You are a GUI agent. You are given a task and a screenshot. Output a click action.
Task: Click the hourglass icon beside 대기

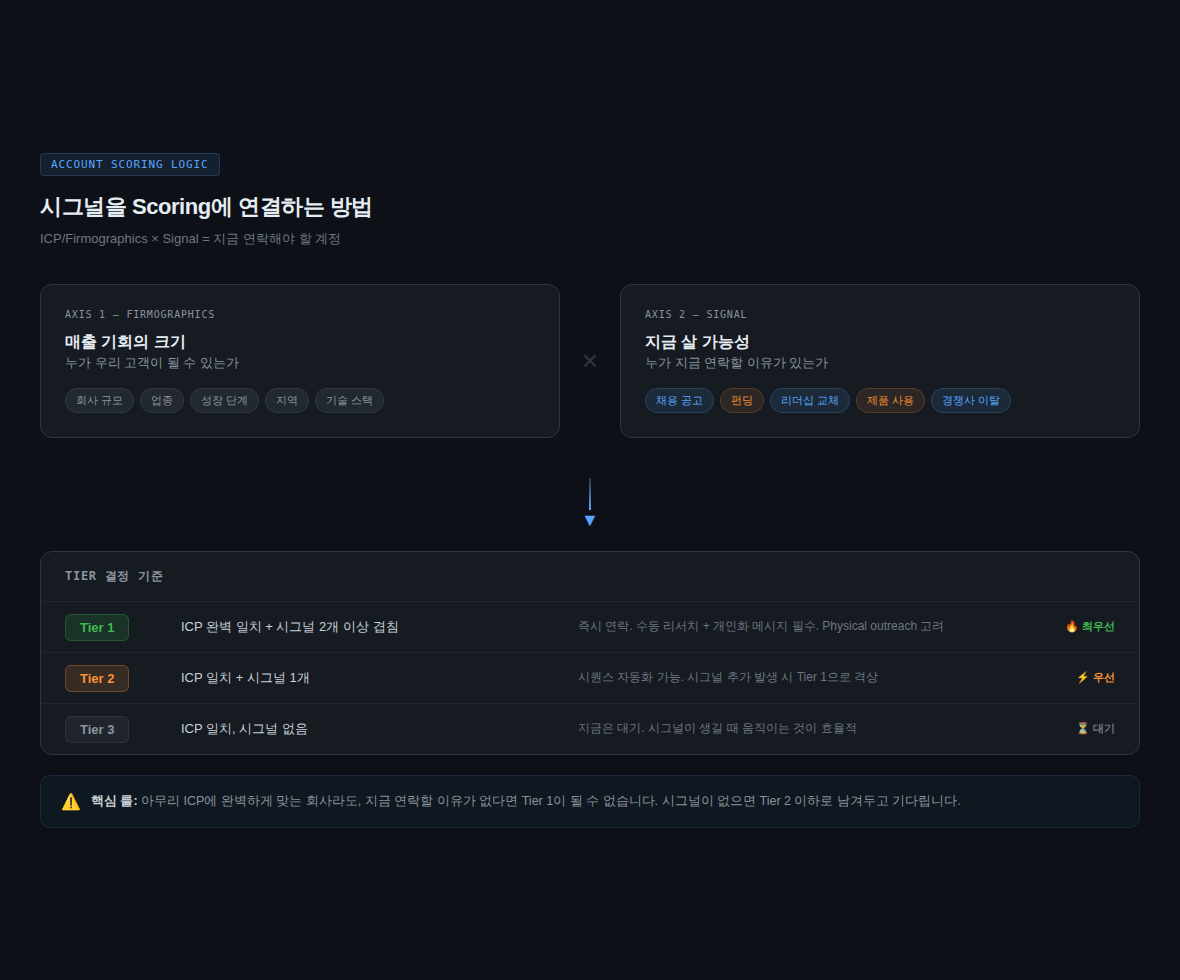coord(1082,729)
